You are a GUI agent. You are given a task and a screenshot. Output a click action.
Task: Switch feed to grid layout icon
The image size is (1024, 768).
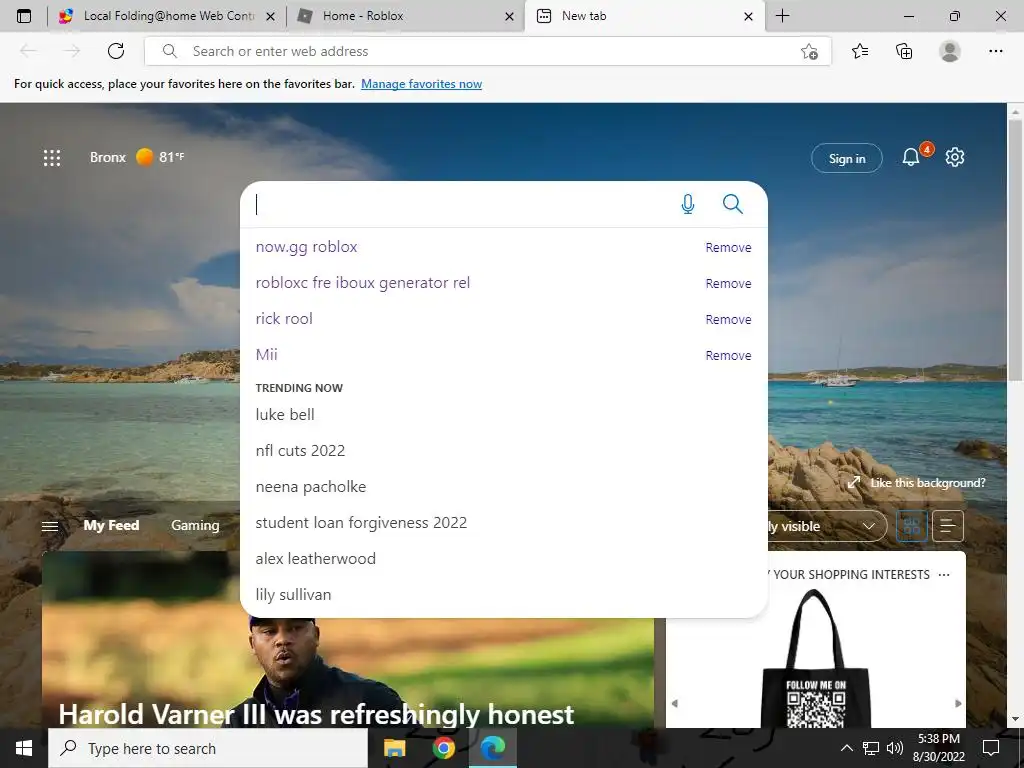pyautogui.click(x=912, y=526)
